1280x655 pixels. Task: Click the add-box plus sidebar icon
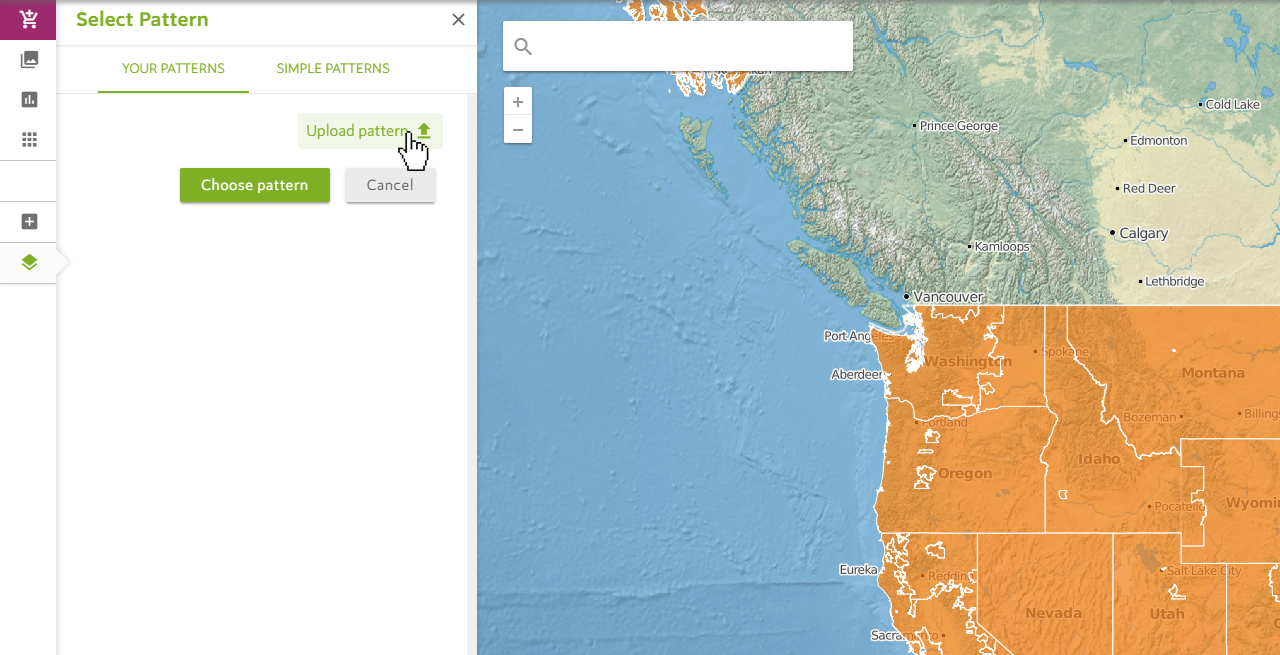pos(29,222)
